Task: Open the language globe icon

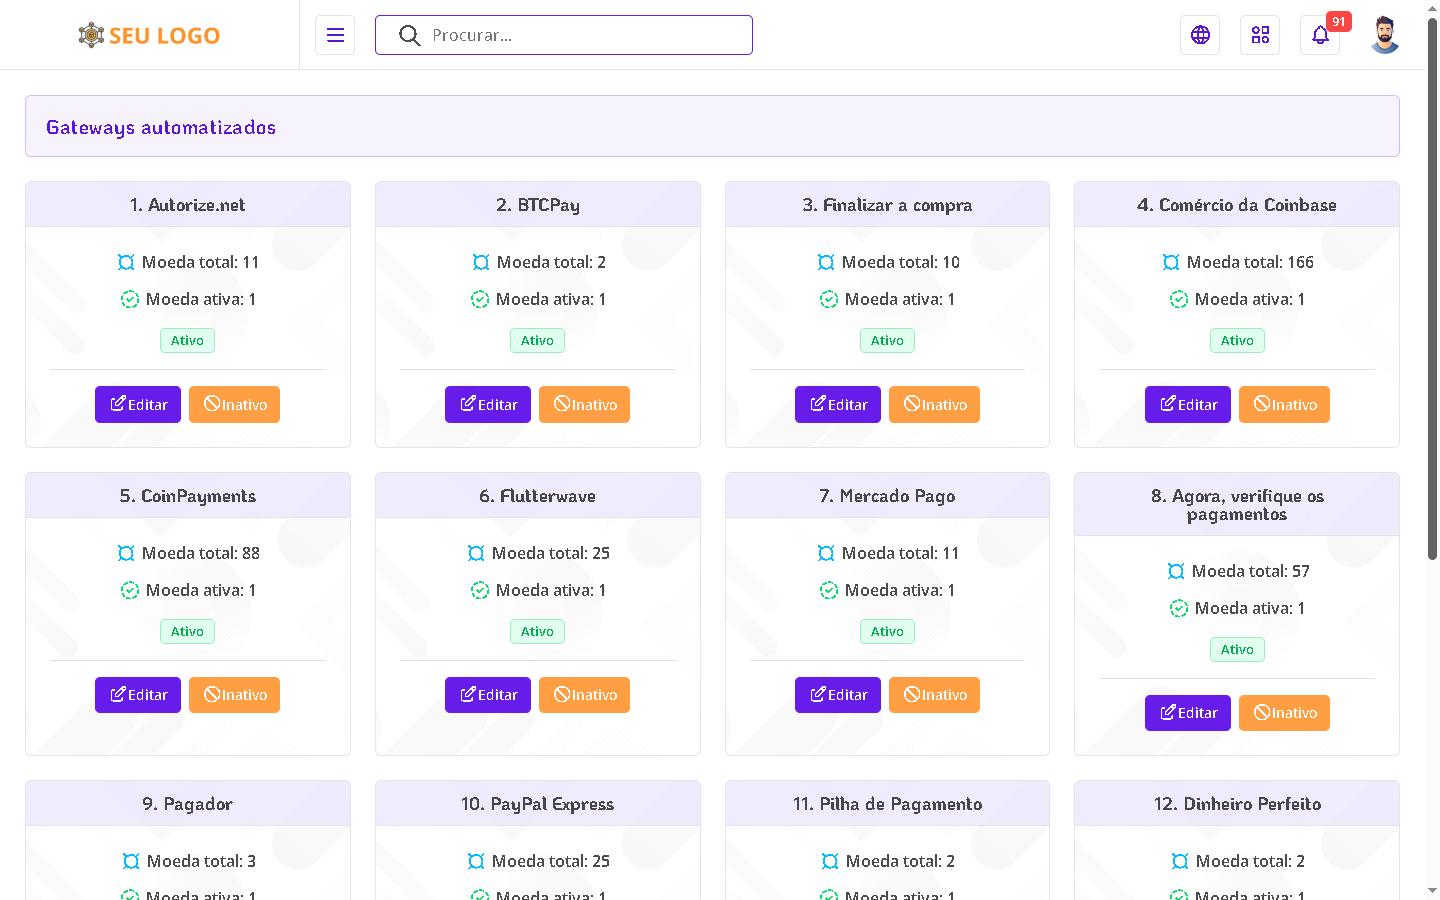Action: click(1200, 35)
